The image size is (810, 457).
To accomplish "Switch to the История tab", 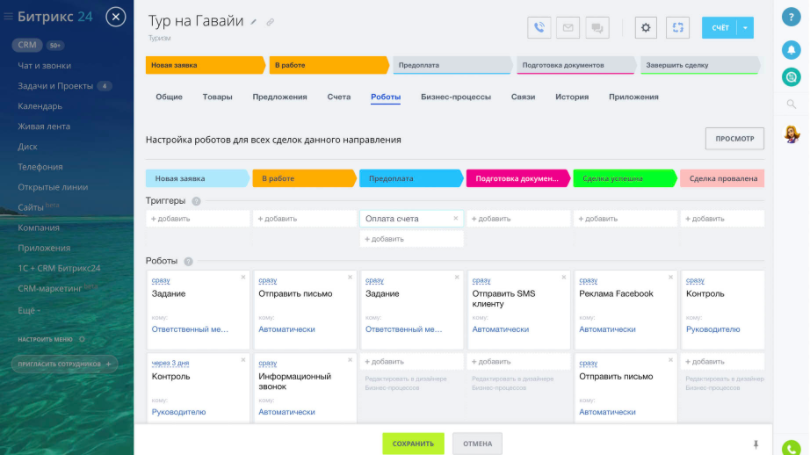I will coord(572,97).
